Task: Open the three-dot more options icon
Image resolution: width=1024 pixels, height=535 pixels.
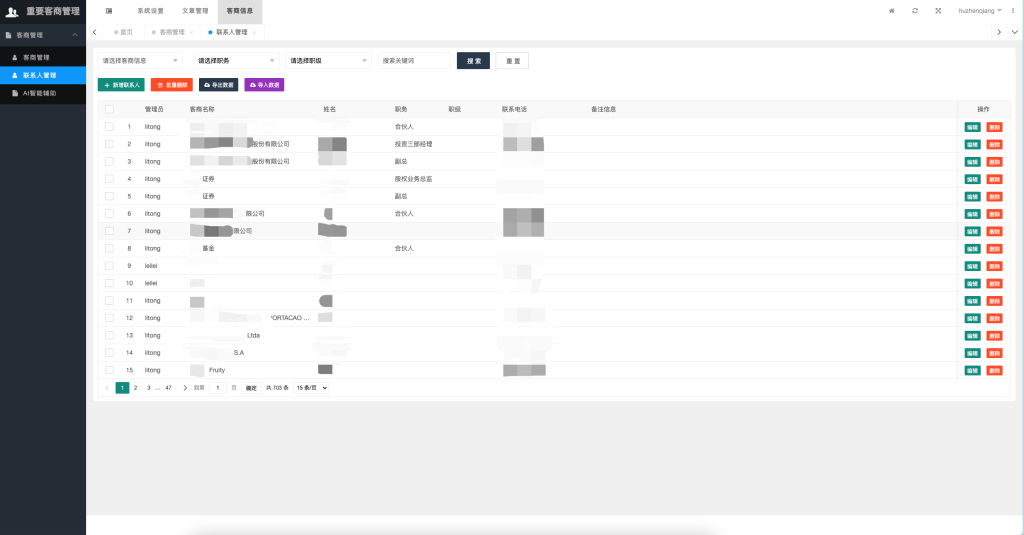Action: (1012, 10)
